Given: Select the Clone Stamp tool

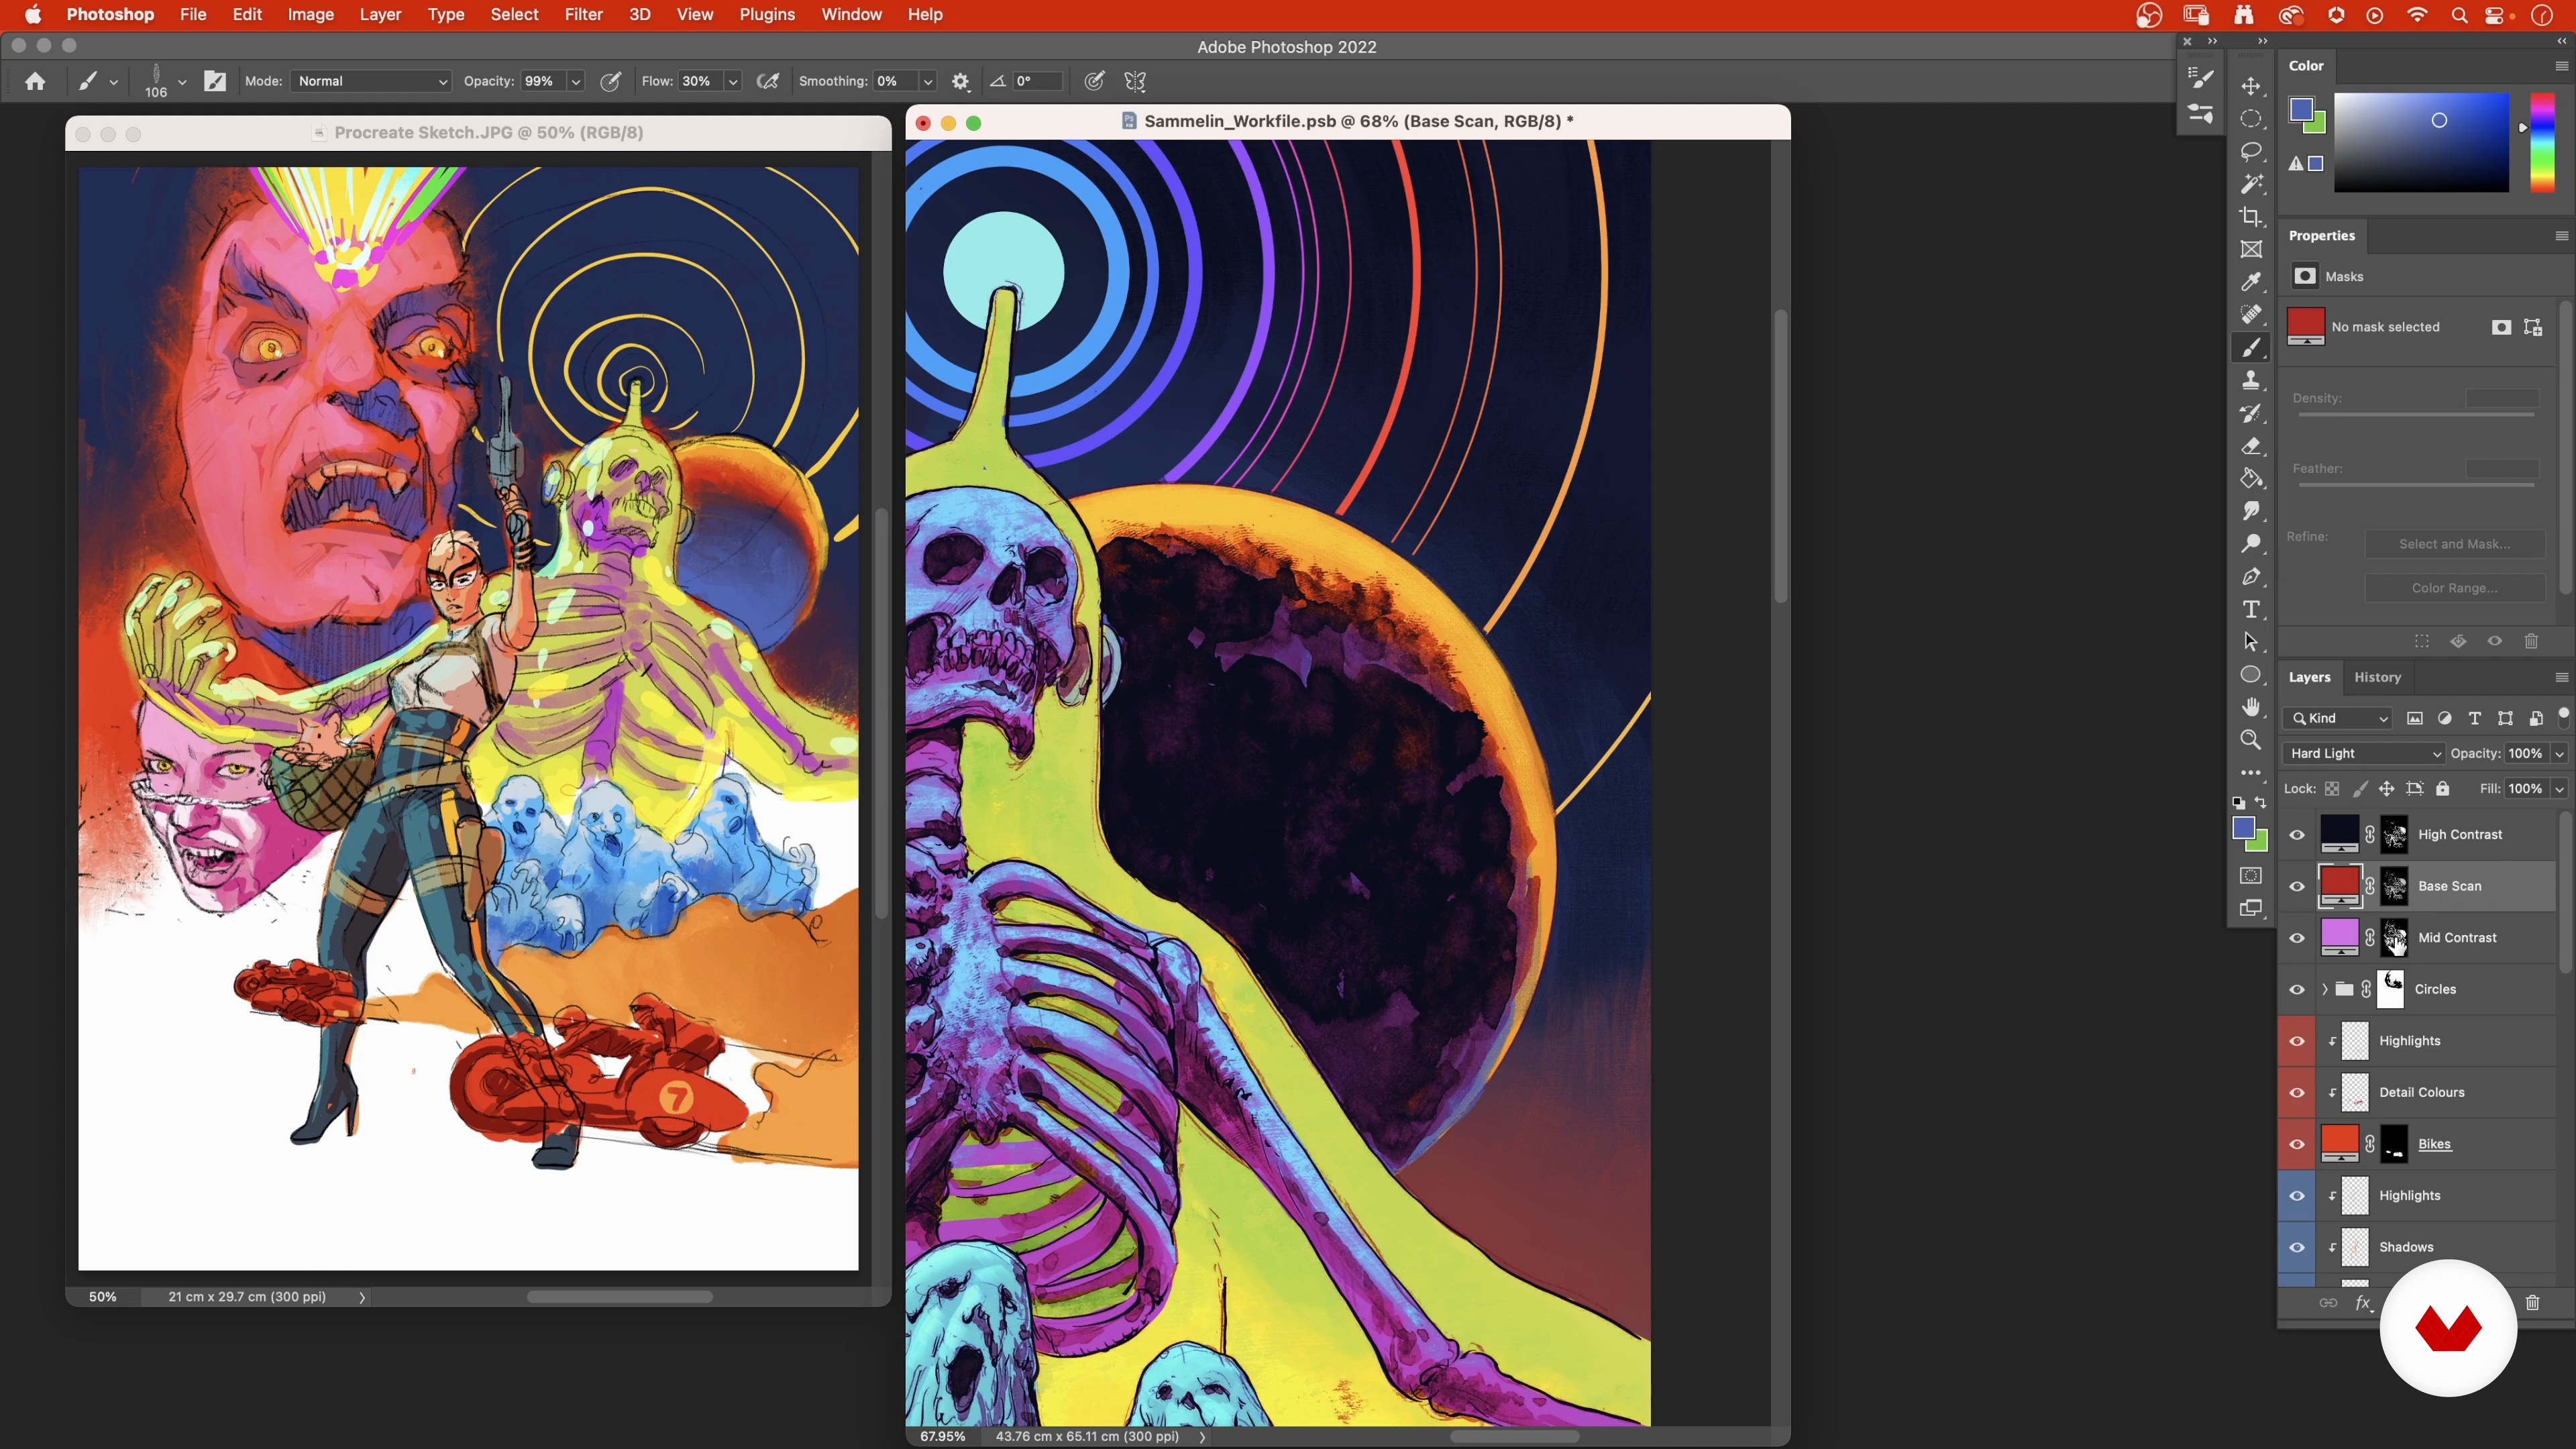Looking at the screenshot, I should [x=2251, y=380].
